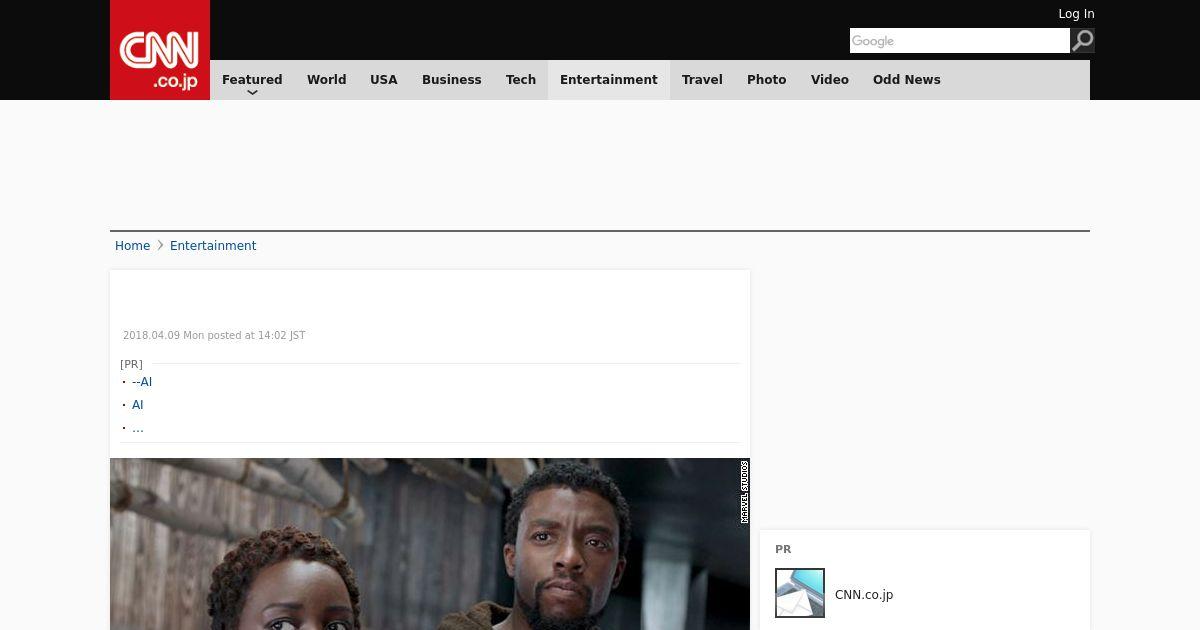Click the magnifier search icon

[x=1082, y=40]
